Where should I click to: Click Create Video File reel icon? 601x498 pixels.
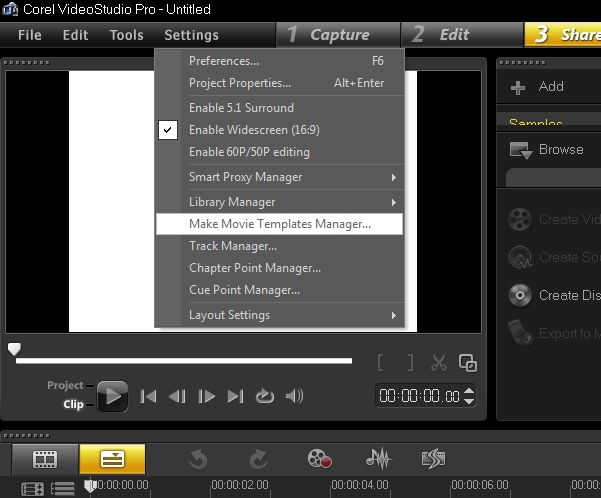click(520, 219)
